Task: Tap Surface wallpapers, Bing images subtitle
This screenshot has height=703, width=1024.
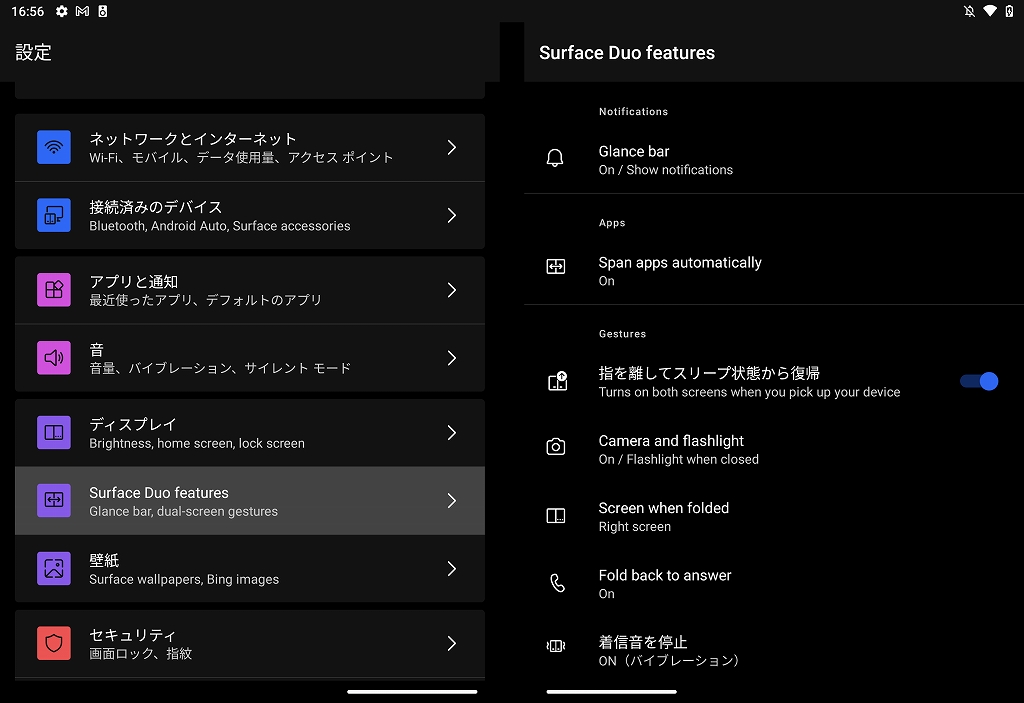Action: click(x=184, y=579)
